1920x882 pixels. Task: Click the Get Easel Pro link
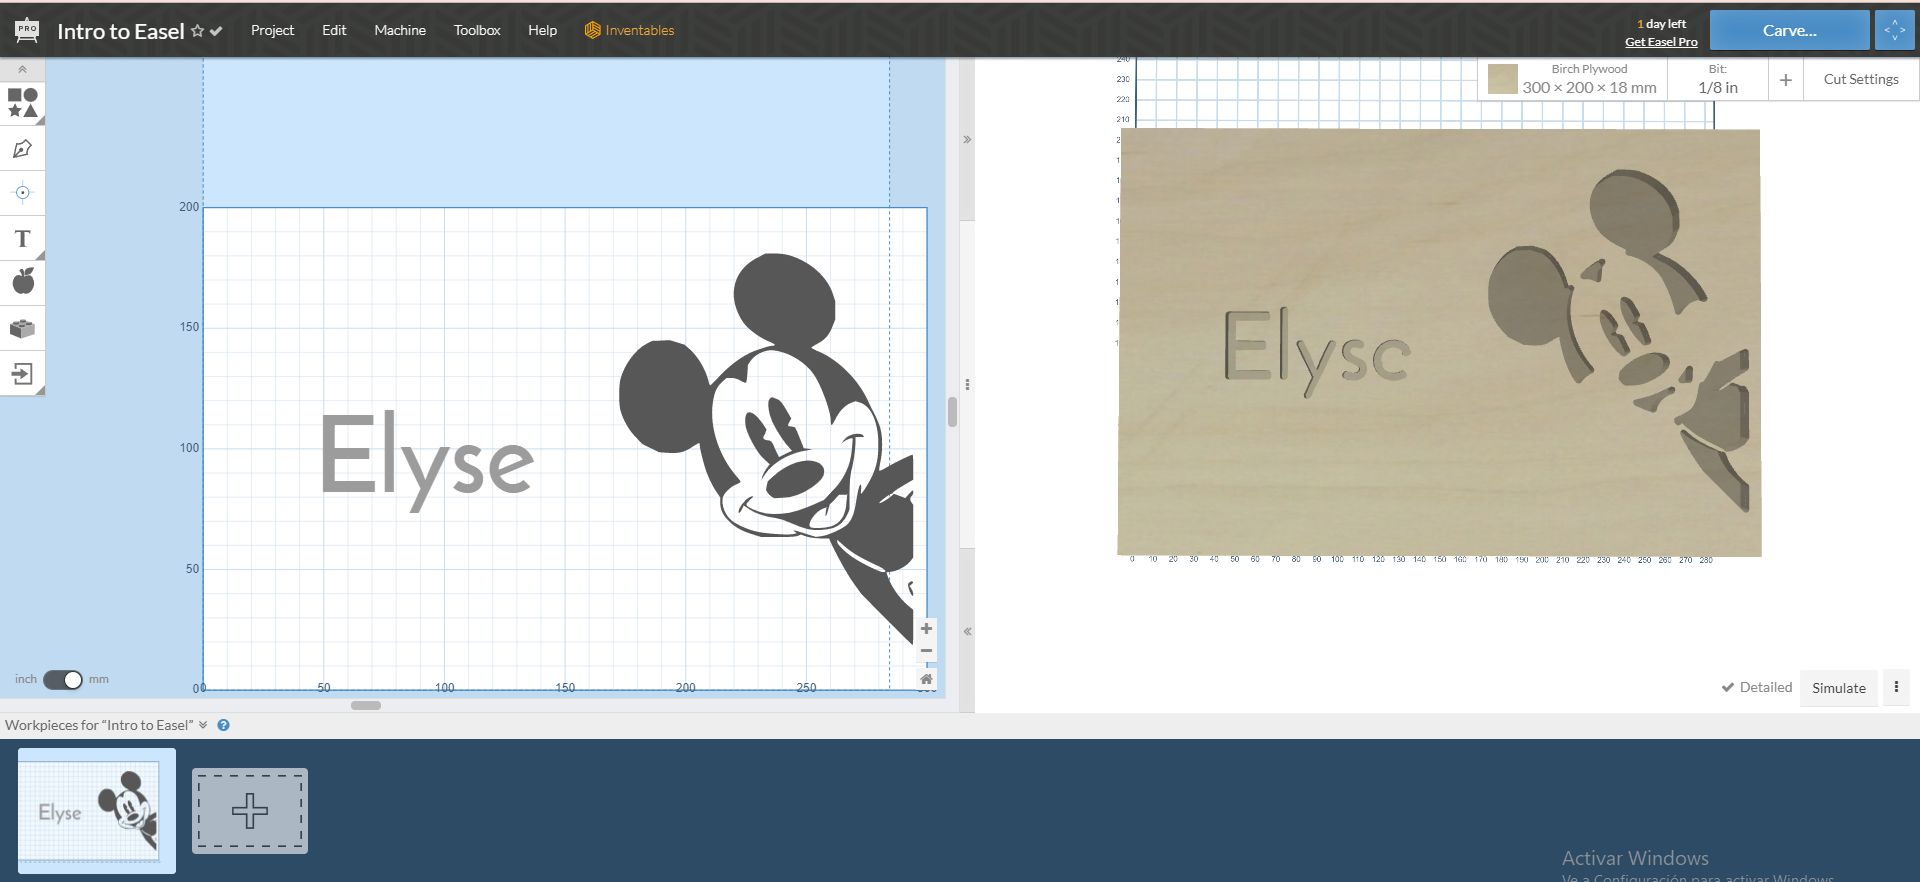pos(1661,42)
